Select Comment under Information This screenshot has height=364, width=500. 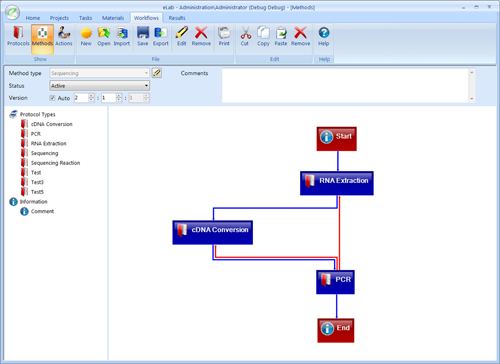point(42,211)
